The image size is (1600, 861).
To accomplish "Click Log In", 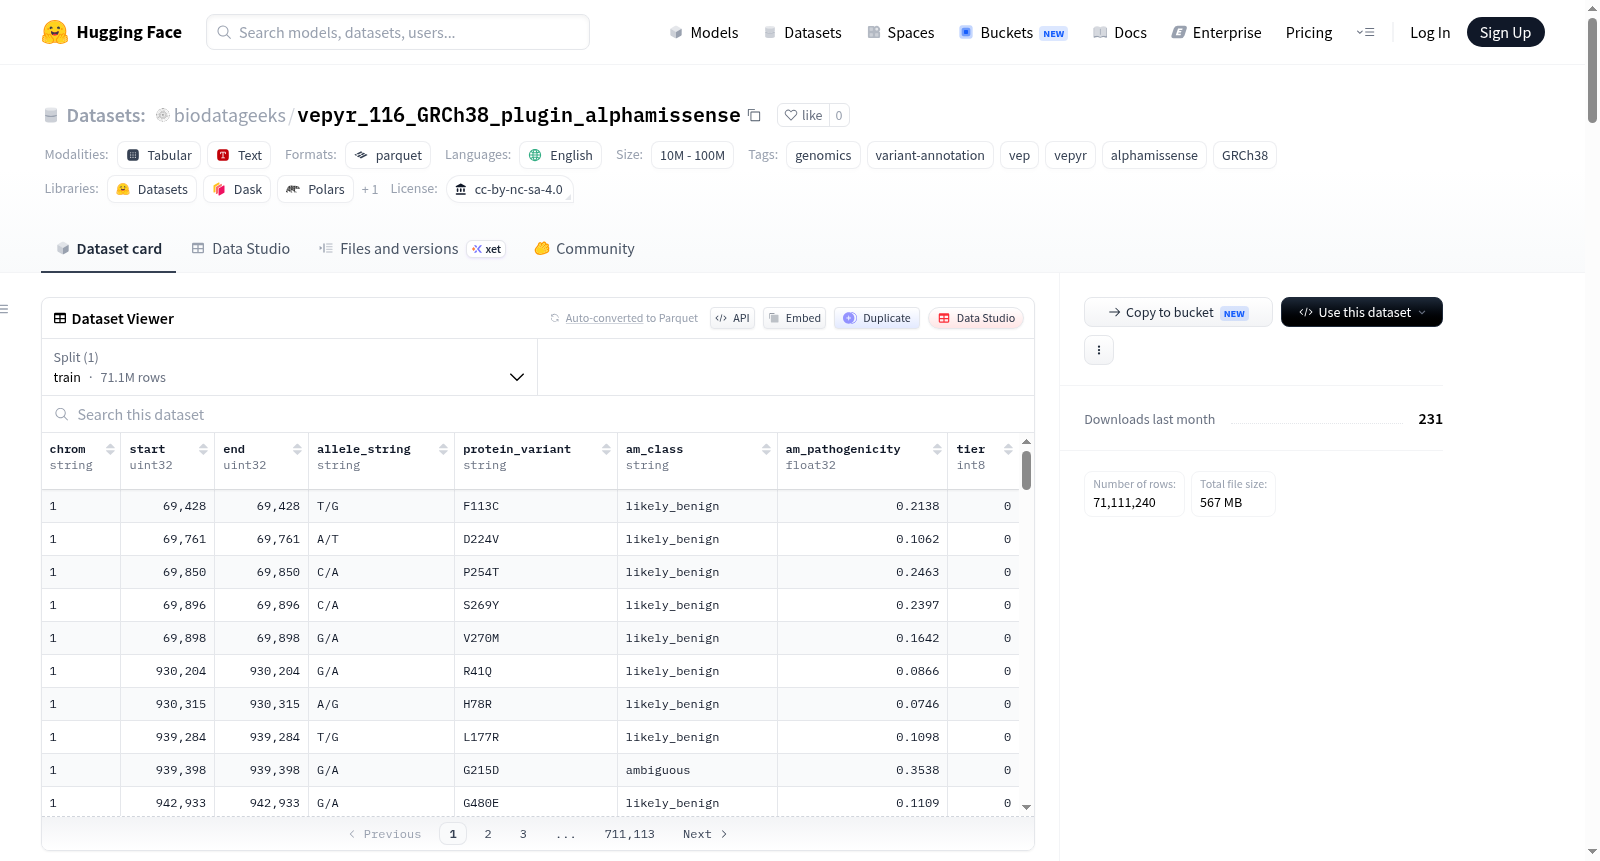I will point(1429,32).
